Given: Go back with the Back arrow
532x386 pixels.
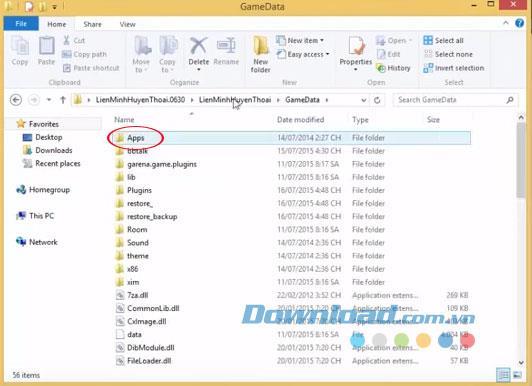Looking at the screenshot, I should pyautogui.click(x=16, y=100).
